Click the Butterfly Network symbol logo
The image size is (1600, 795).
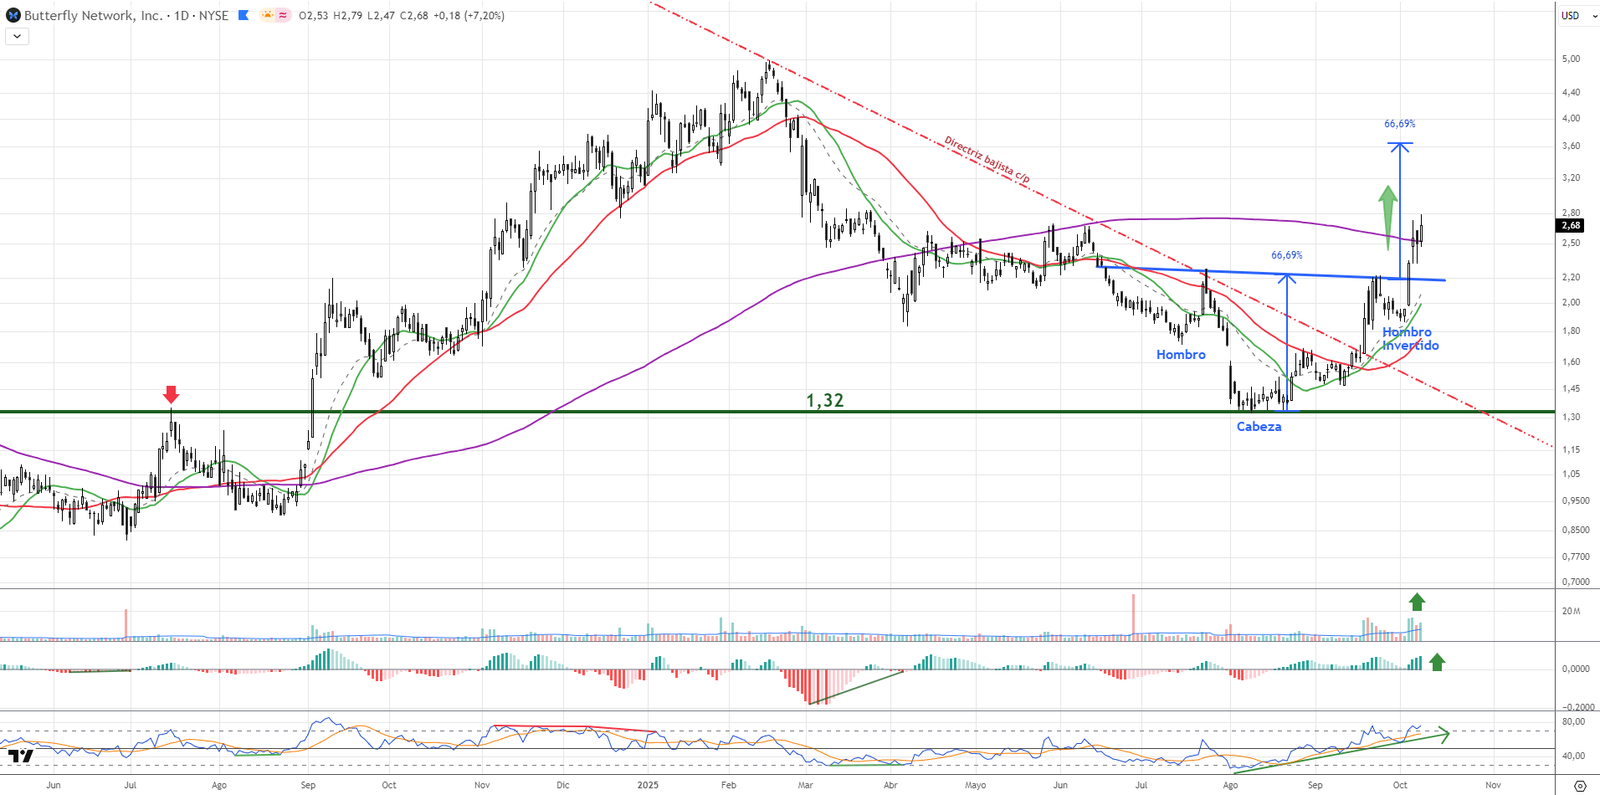coord(13,15)
